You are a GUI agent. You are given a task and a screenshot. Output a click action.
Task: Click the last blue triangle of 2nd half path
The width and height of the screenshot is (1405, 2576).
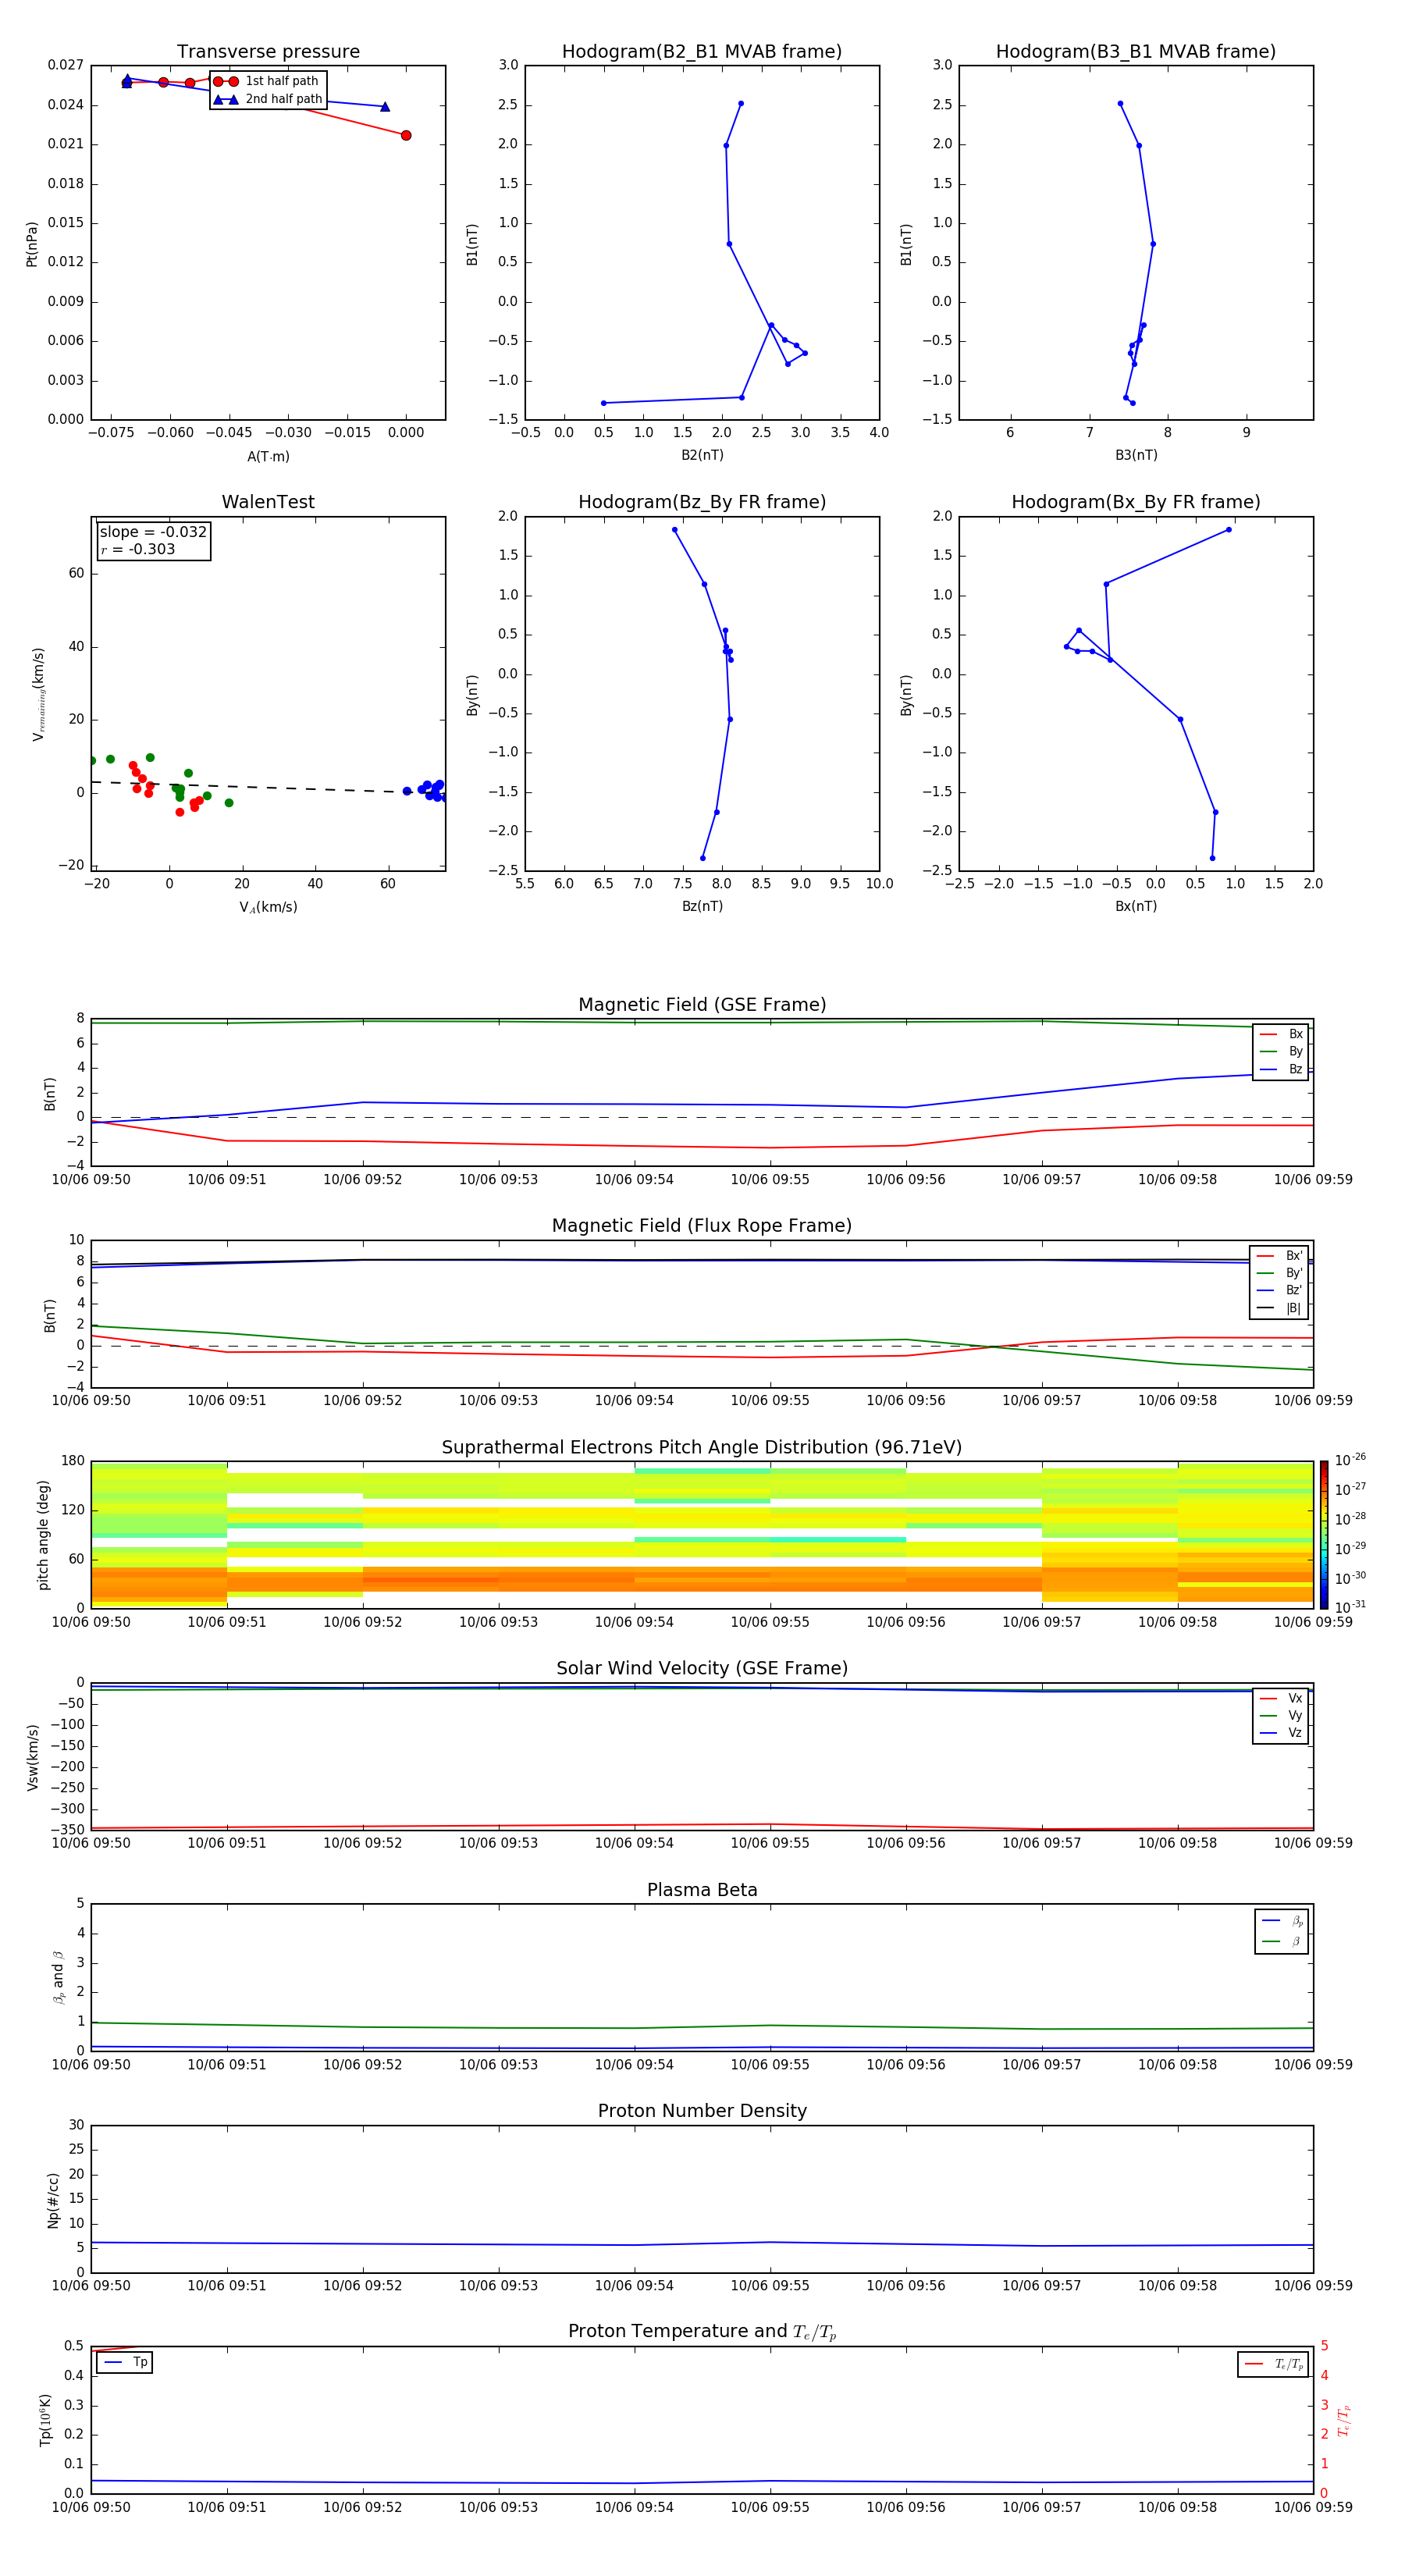(x=385, y=106)
